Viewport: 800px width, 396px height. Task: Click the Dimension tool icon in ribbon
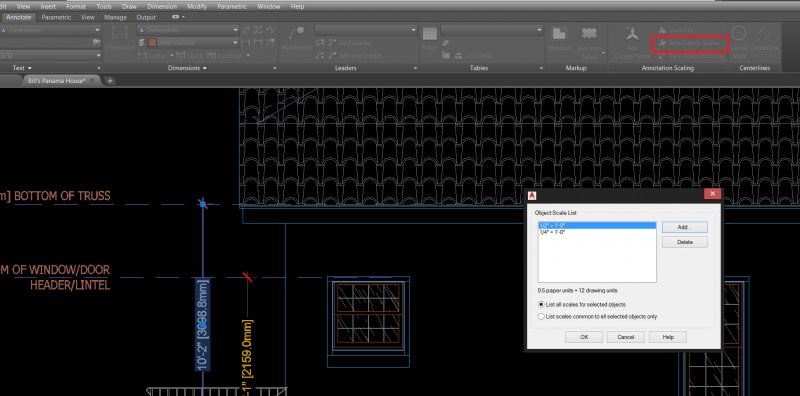tap(119, 34)
